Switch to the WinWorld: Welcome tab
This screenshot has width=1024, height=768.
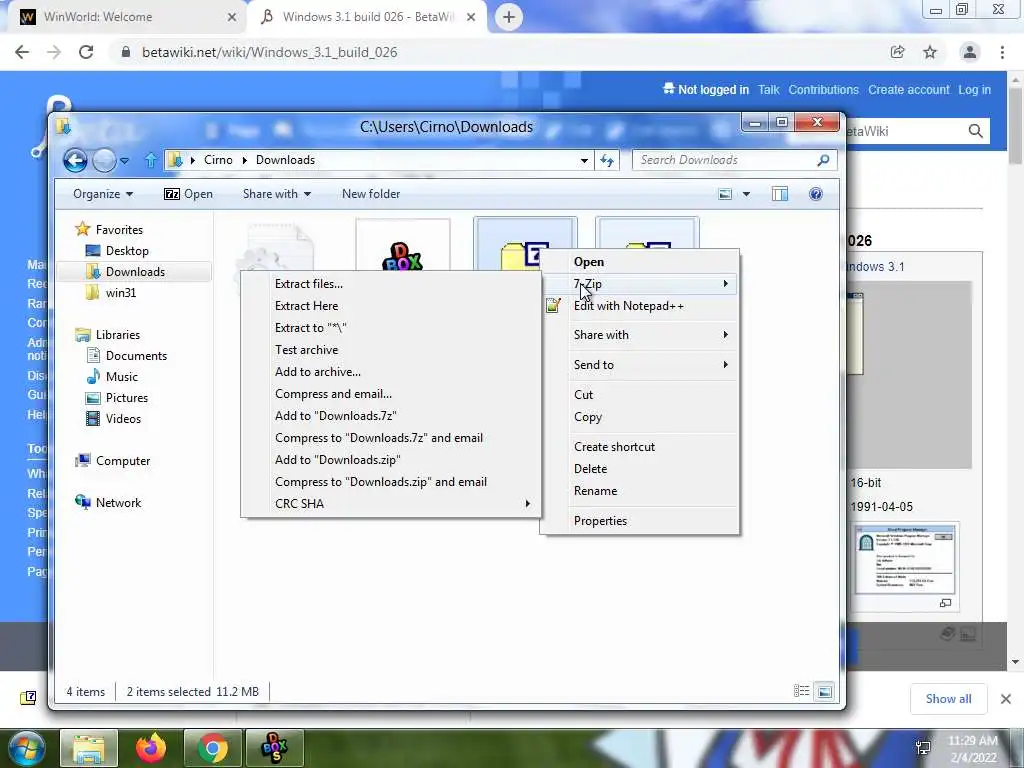tap(124, 17)
